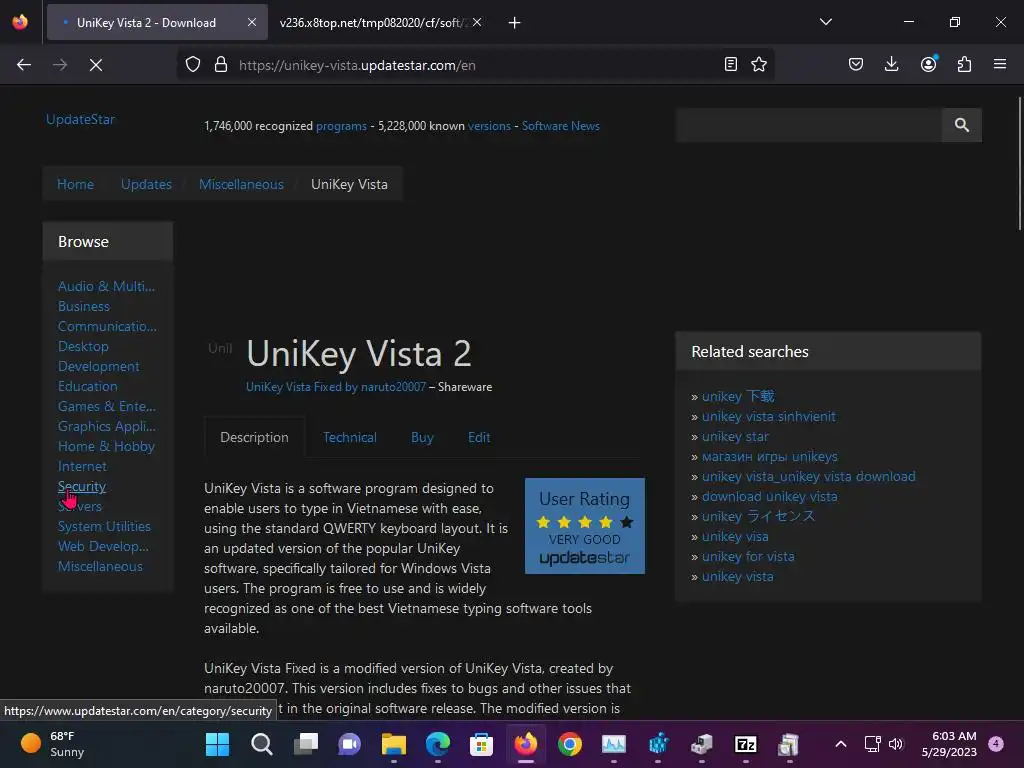Click the site security padlock icon
Viewport: 1024px width, 768px height.
click(221, 65)
